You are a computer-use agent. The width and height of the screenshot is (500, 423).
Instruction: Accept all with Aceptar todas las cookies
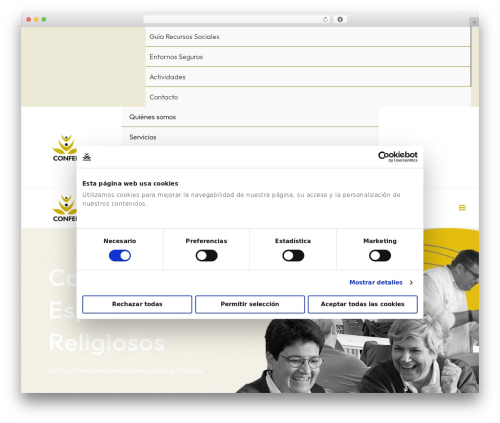363,304
